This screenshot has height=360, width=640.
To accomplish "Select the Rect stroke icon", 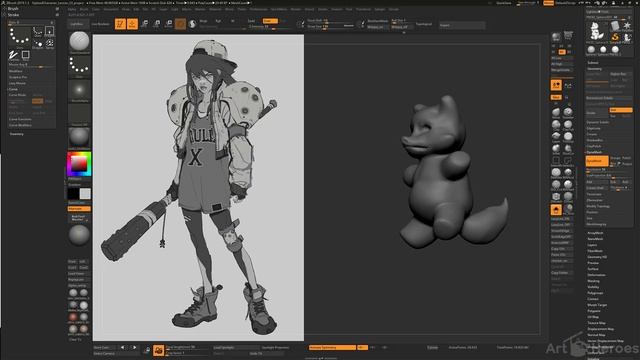I will pyautogui.click(x=25, y=55).
